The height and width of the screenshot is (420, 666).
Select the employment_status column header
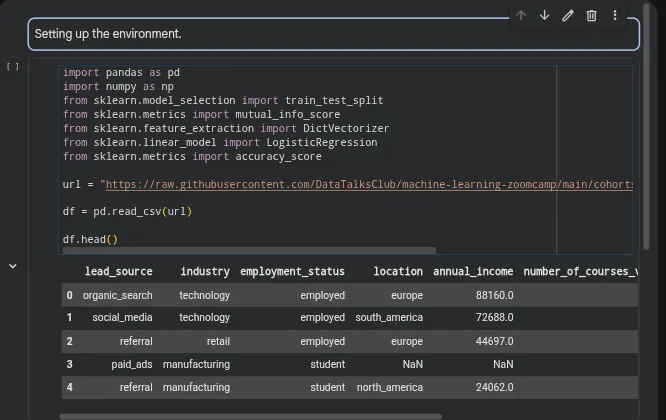[293, 271]
